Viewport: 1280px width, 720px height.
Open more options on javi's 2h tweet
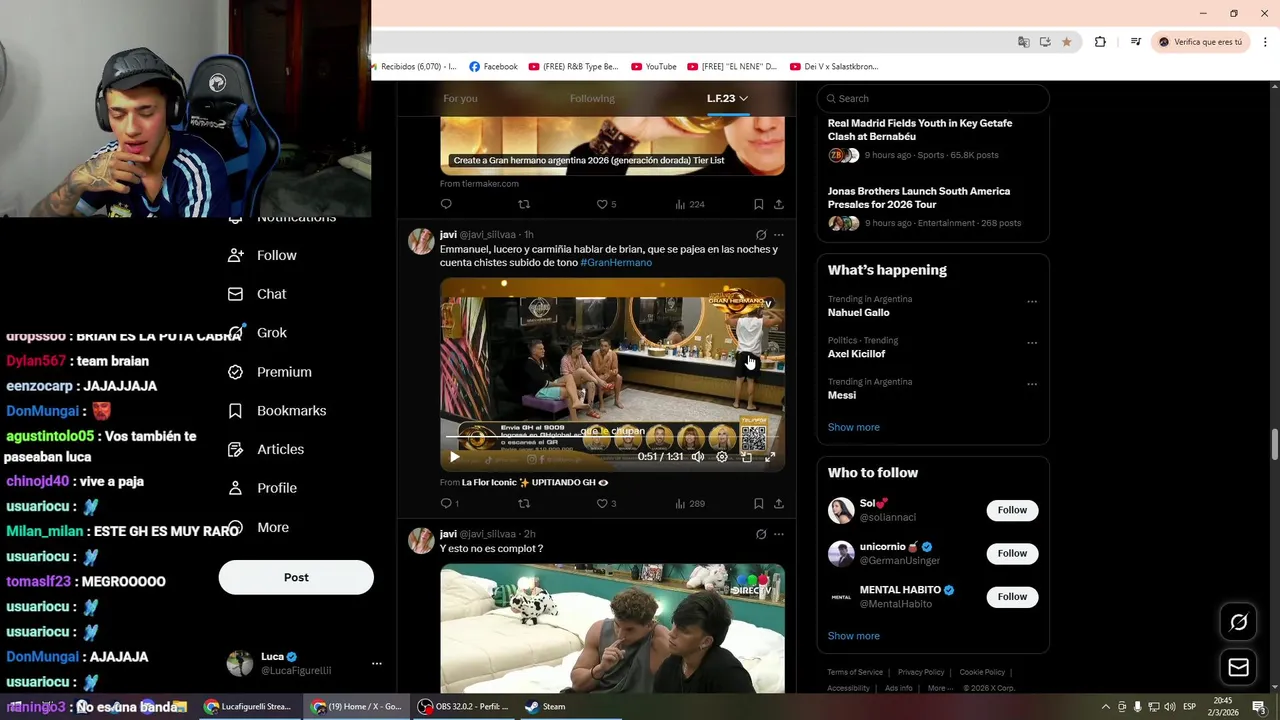pos(779,534)
